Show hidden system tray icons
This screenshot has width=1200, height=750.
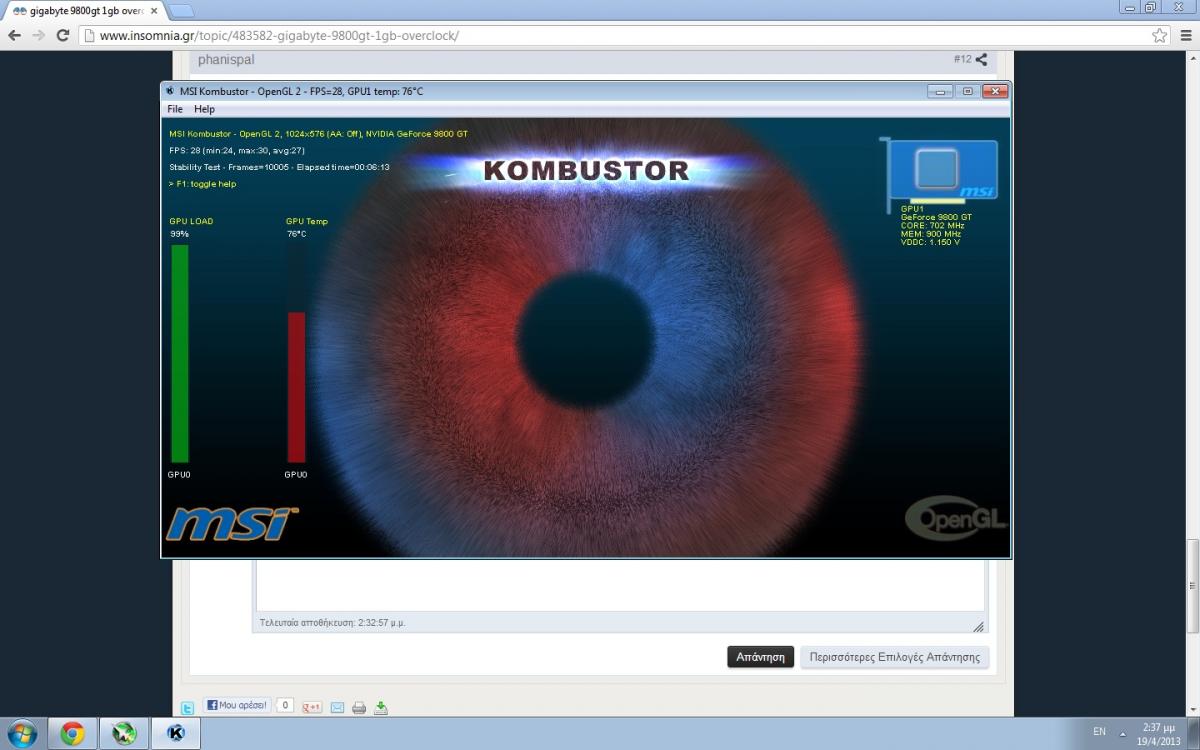(1122, 733)
